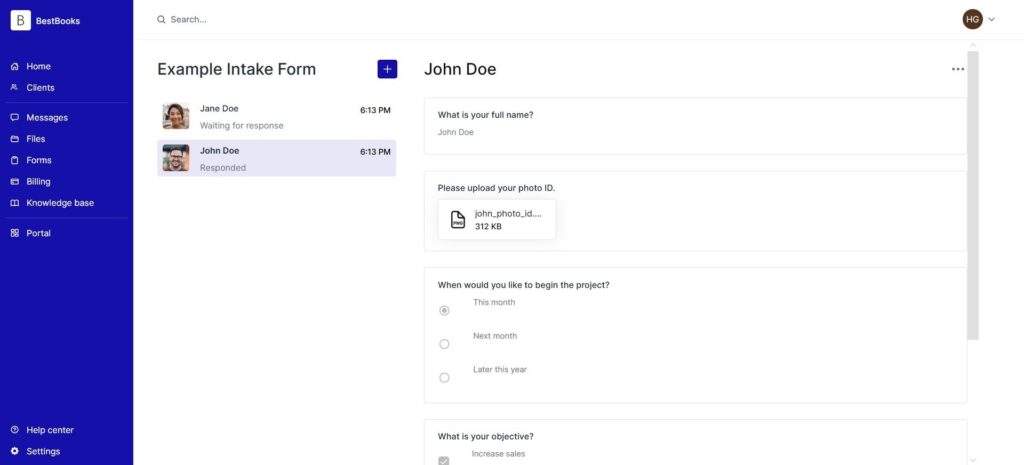Click the "What is your full name?" question
Image resolution: width=1024 pixels, height=465 pixels.
point(485,115)
